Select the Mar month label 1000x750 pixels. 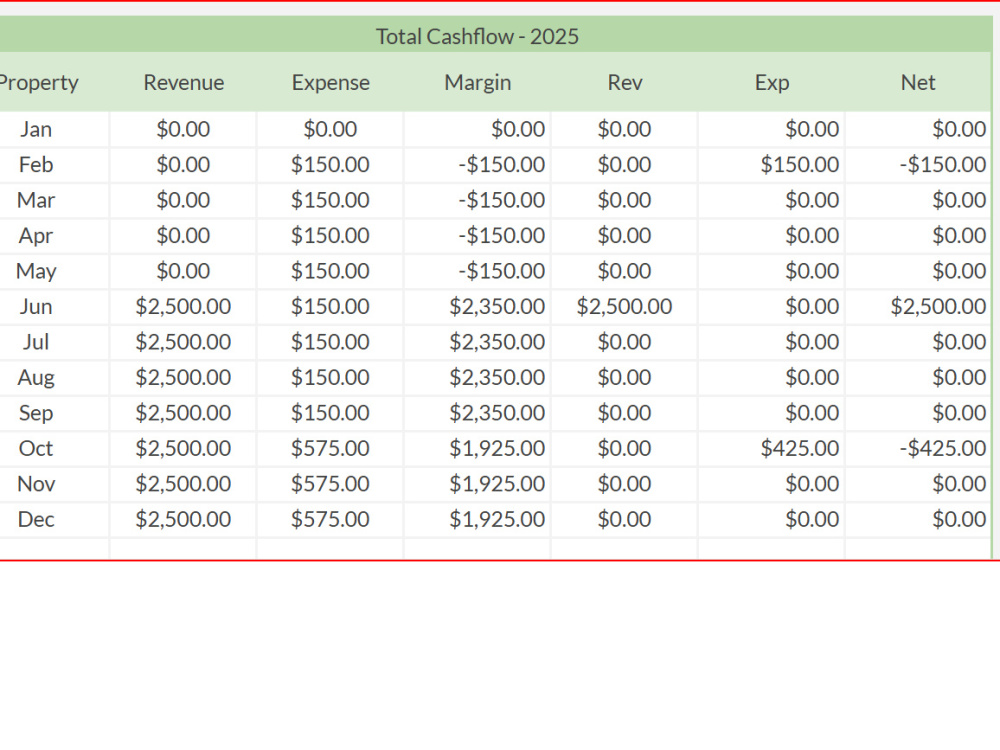(36, 200)
